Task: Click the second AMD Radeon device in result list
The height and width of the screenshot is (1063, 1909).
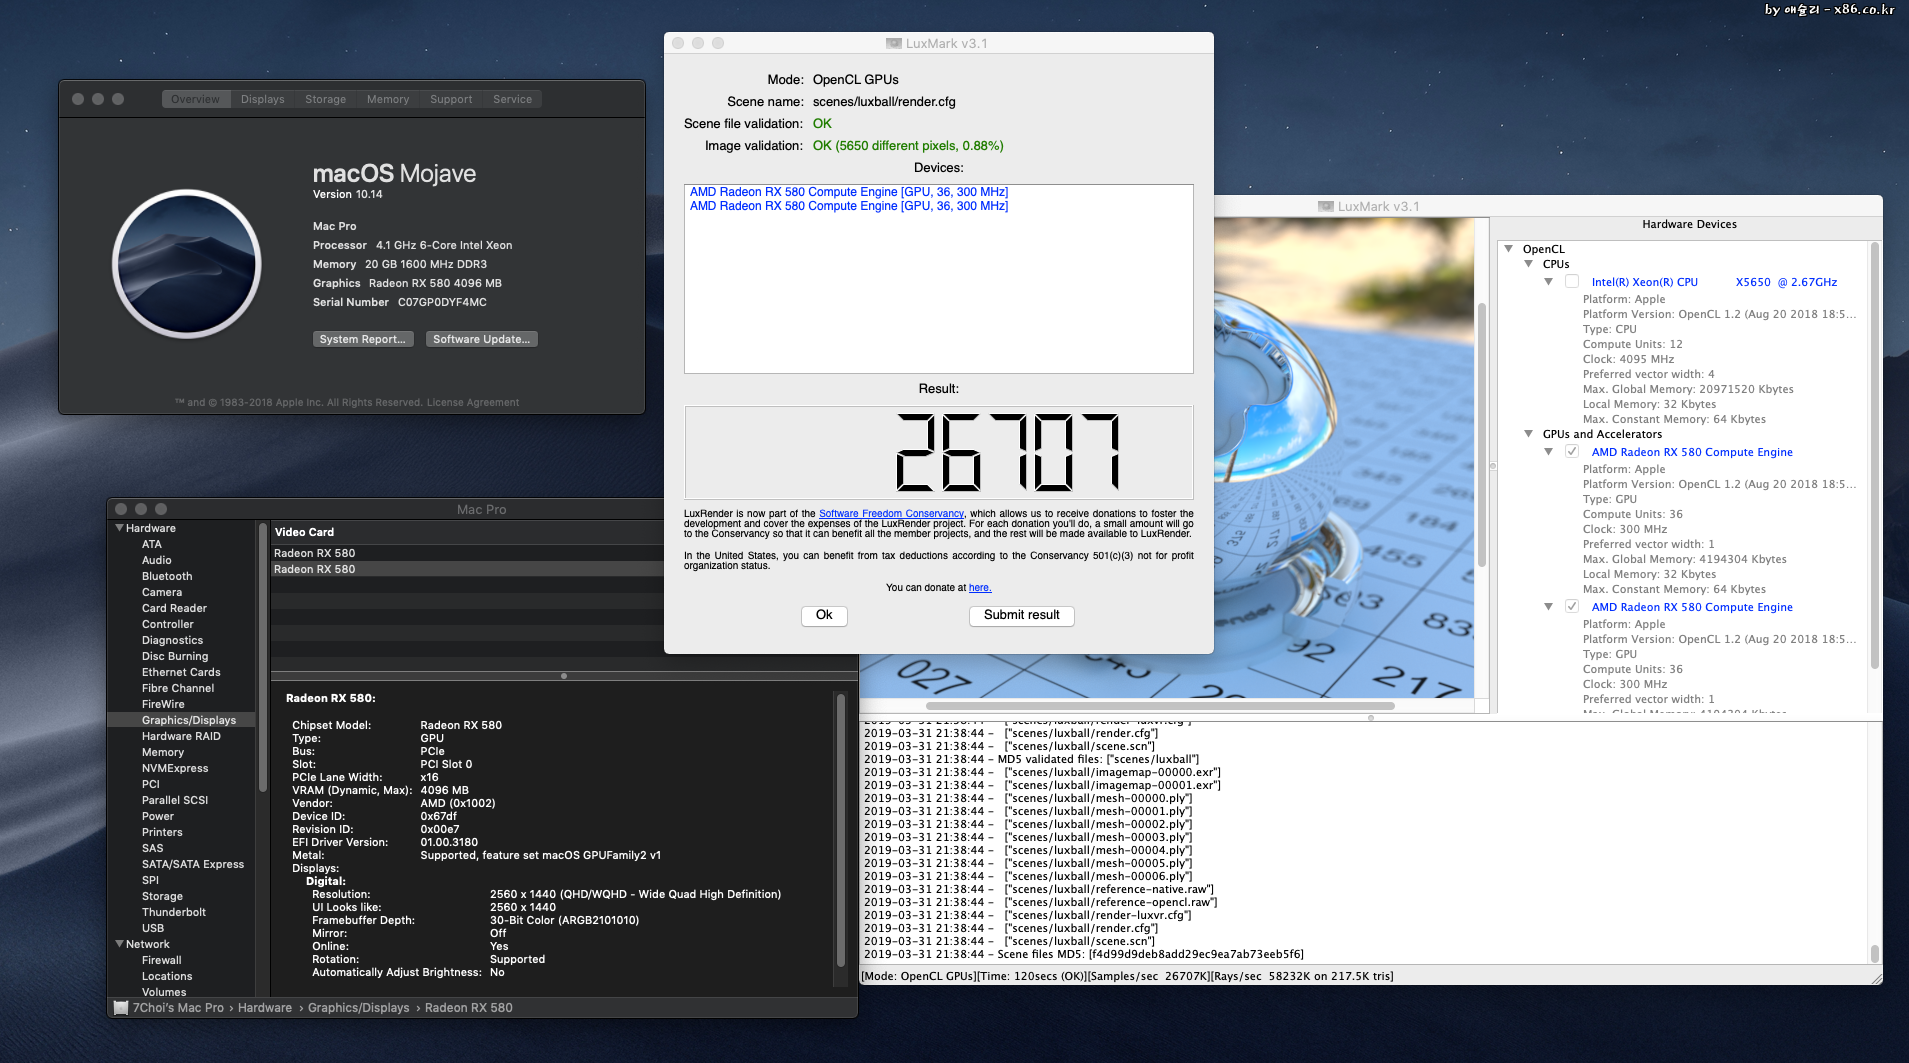Action: pos(849,206)
